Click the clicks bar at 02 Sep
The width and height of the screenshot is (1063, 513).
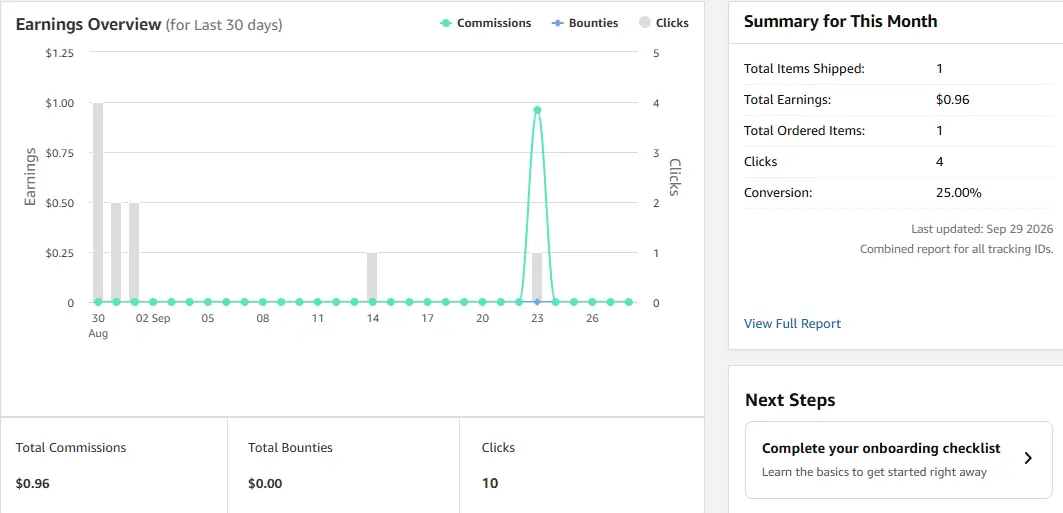(x=134, y=252)
